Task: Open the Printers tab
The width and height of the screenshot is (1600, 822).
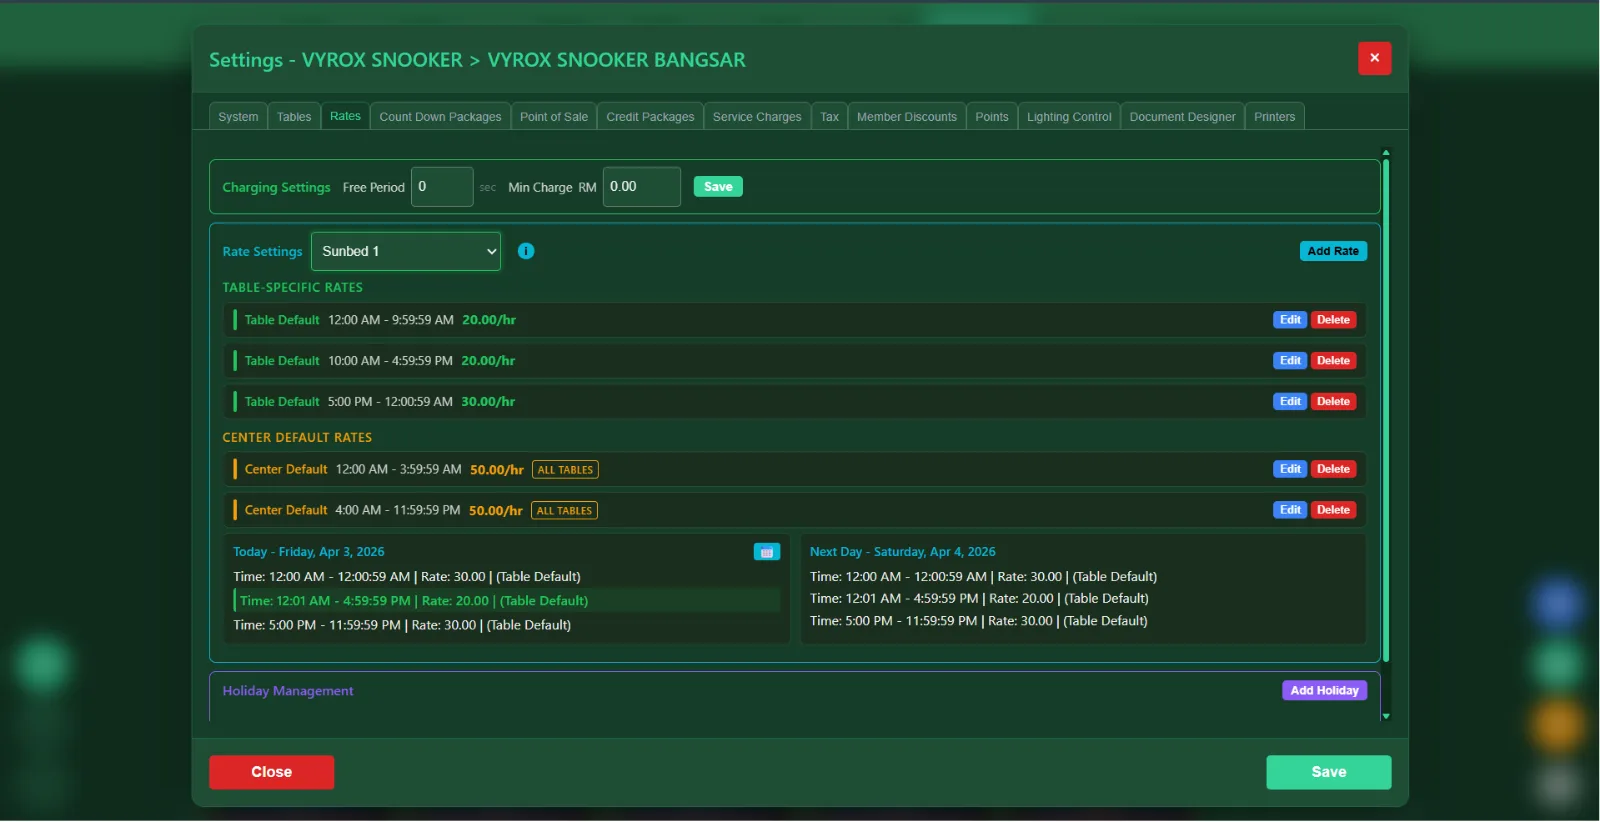Action: tap(1274, 117)
